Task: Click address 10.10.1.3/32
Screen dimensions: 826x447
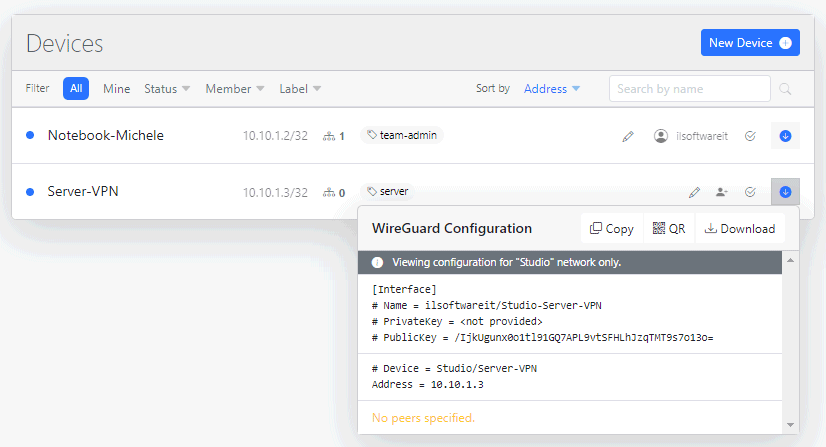Action: (275, 193)
